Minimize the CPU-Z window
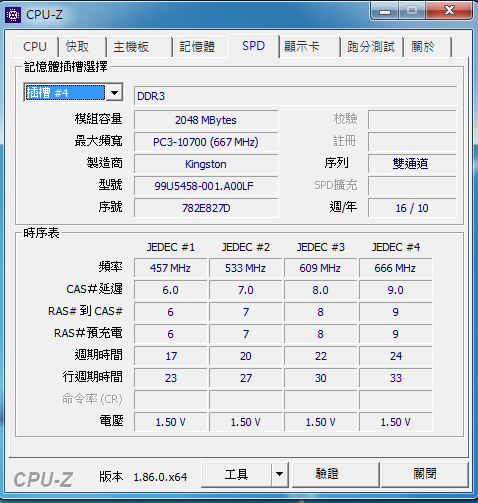The image size is (478, 503). tap(385, 12)
